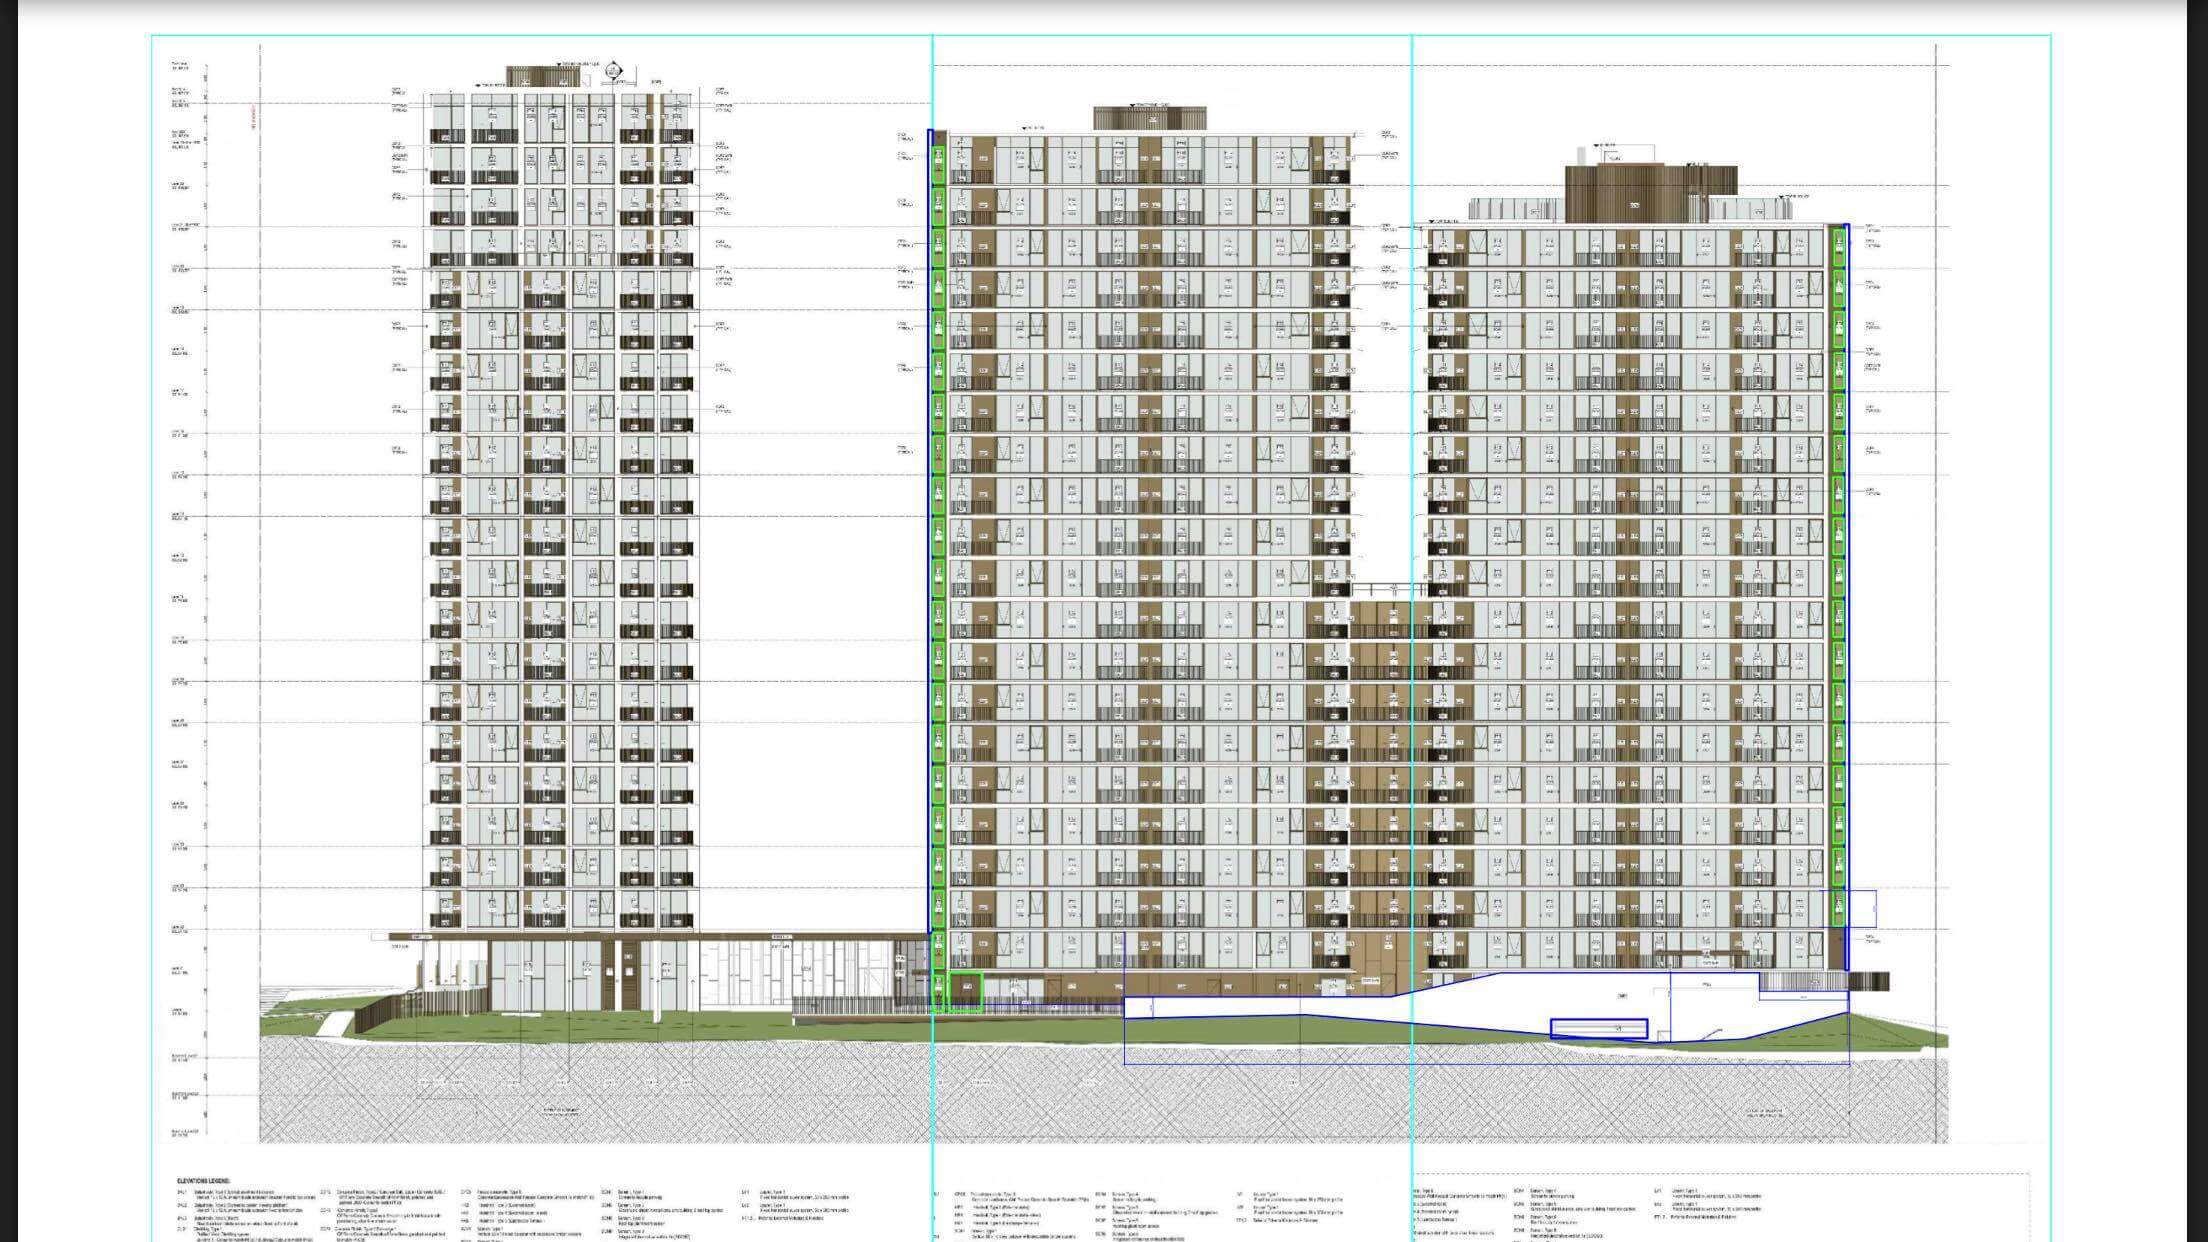Click the rooftop plant enclosure on middle tower
The image size is (2208, 1242).
tap(1150, 118)
